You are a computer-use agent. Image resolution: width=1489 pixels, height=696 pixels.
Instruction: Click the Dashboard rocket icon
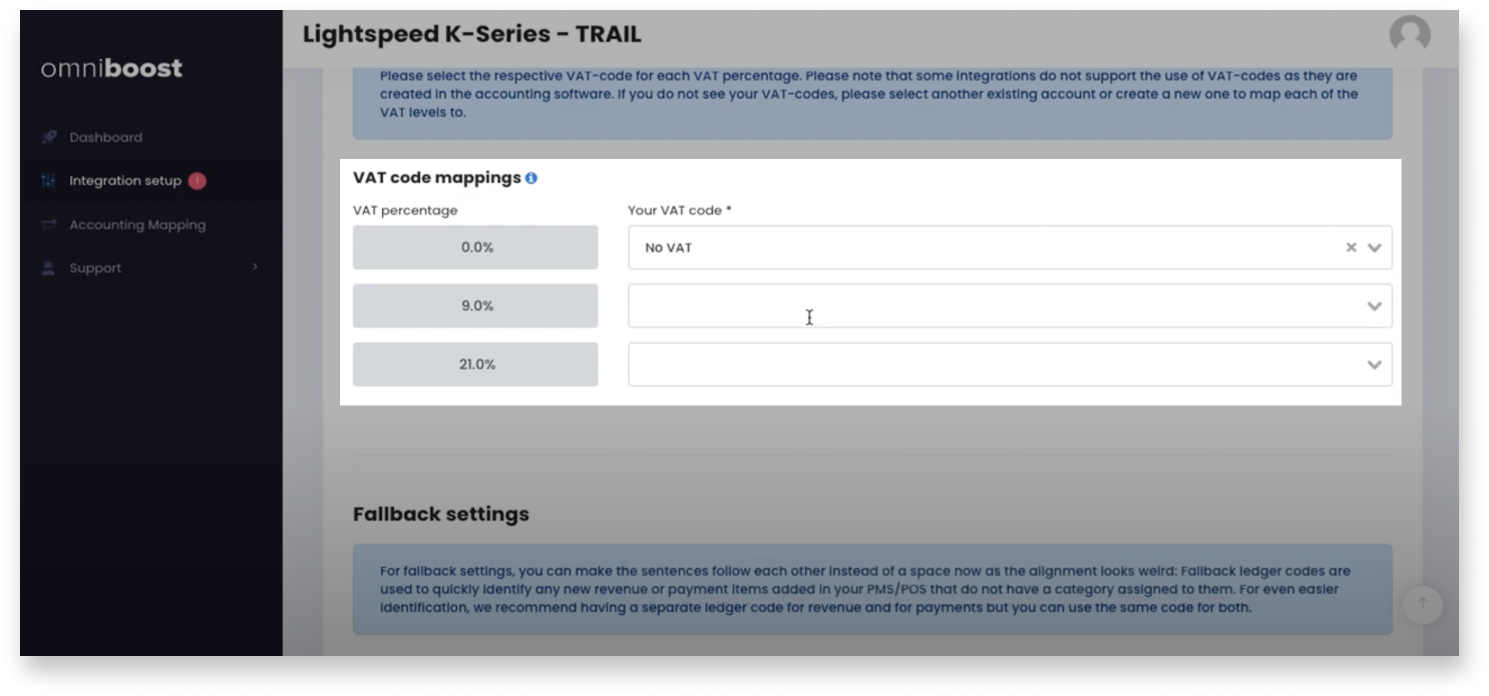pos(48,137)
